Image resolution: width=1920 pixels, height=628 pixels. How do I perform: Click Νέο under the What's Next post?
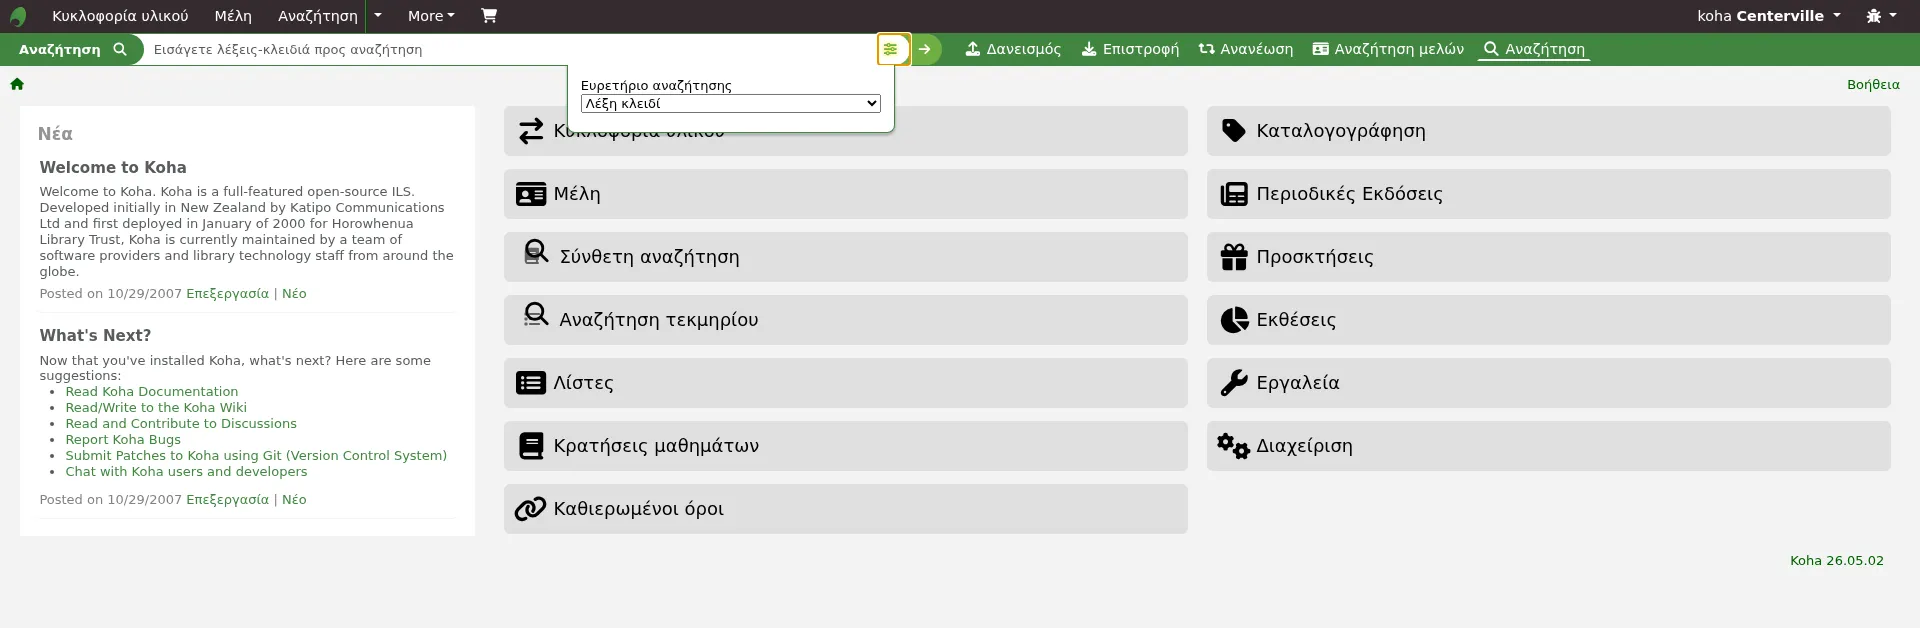point(294,499)
